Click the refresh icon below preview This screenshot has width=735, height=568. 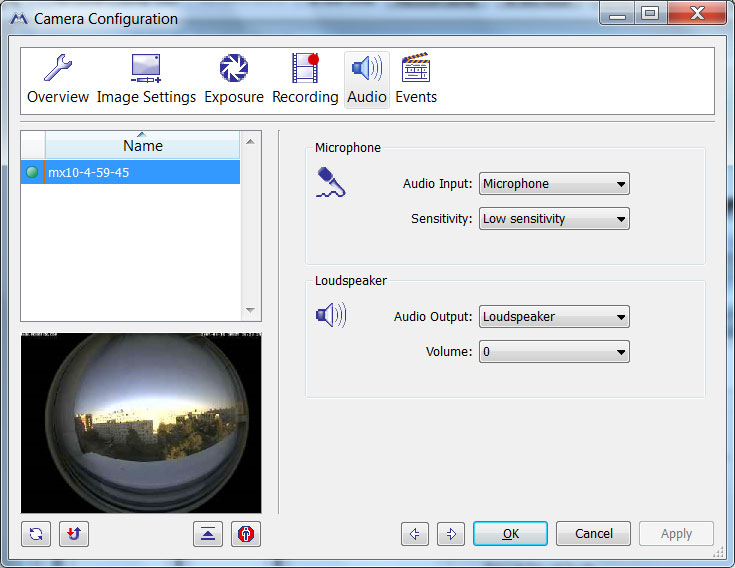(x=36, y=534)
